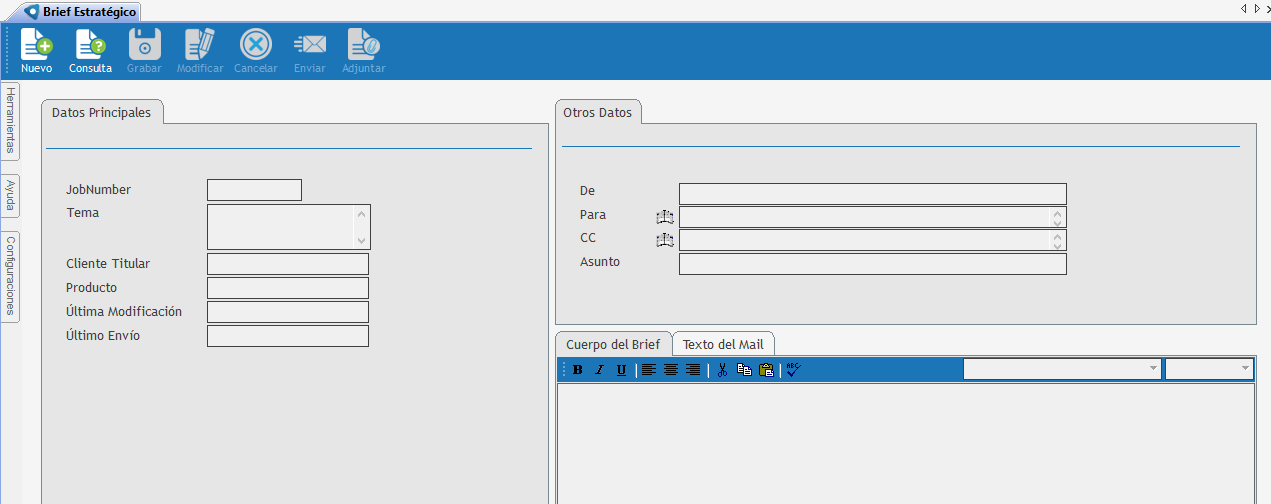The image size is (1271, 504).
Task: Toggle underline formatting in the editor toolbar
Action: point(621,370)
